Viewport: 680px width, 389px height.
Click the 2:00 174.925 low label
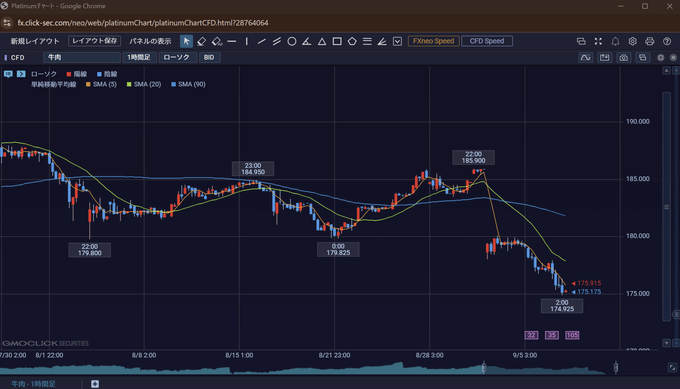[x=562, y=306]
